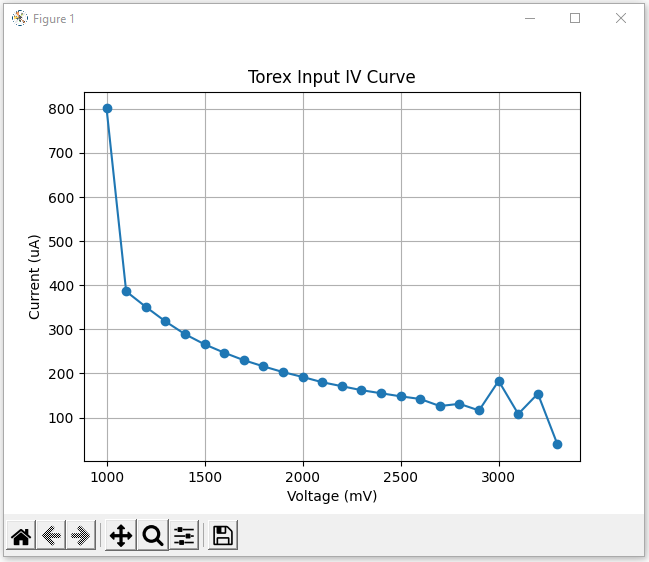Activate the pan axes tool
The height and width of the screenshot is (562, 649).
tap(121, 536)
